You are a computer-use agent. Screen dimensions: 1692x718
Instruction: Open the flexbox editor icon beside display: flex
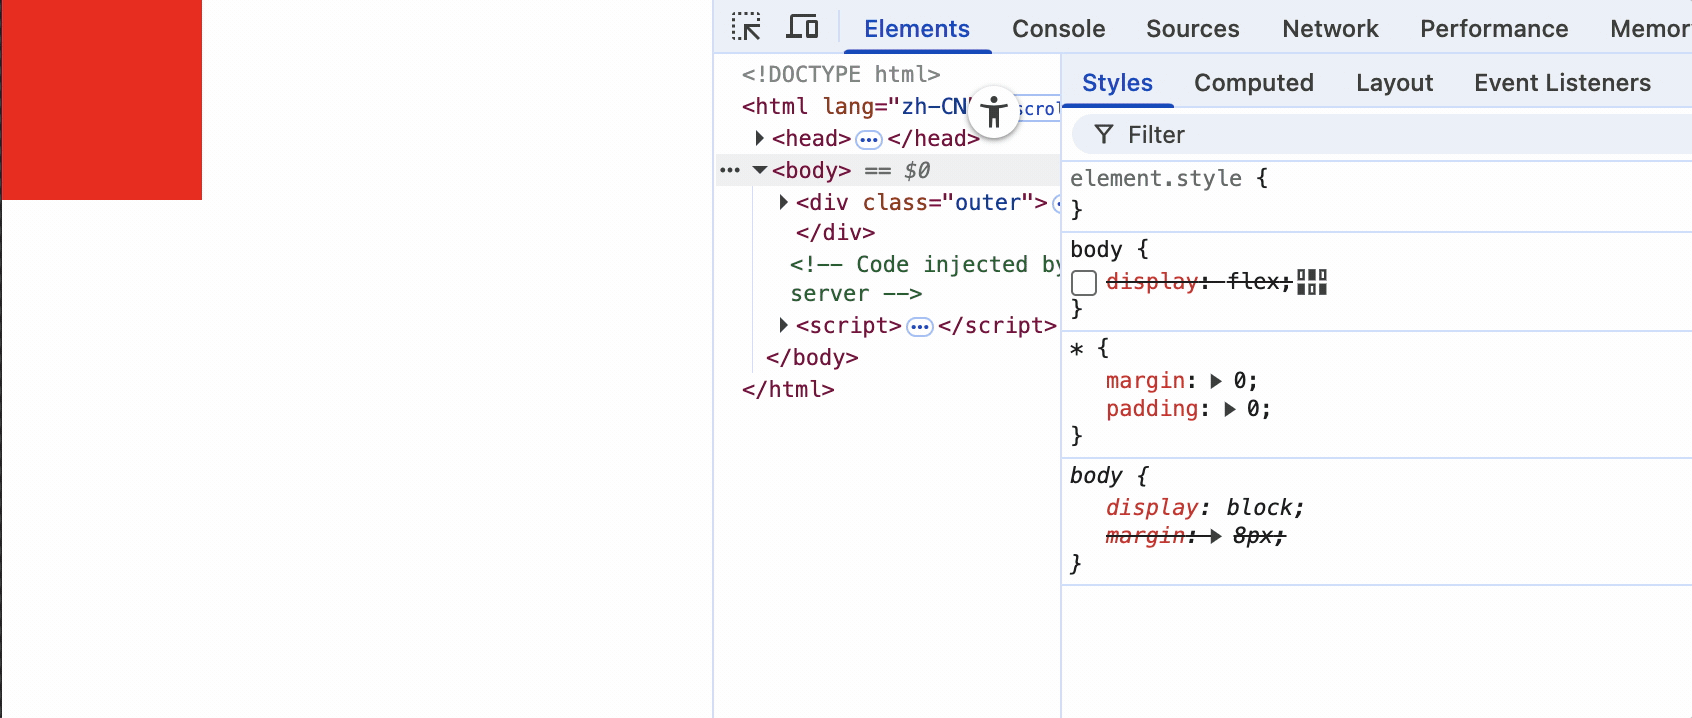click(1312, 282)
